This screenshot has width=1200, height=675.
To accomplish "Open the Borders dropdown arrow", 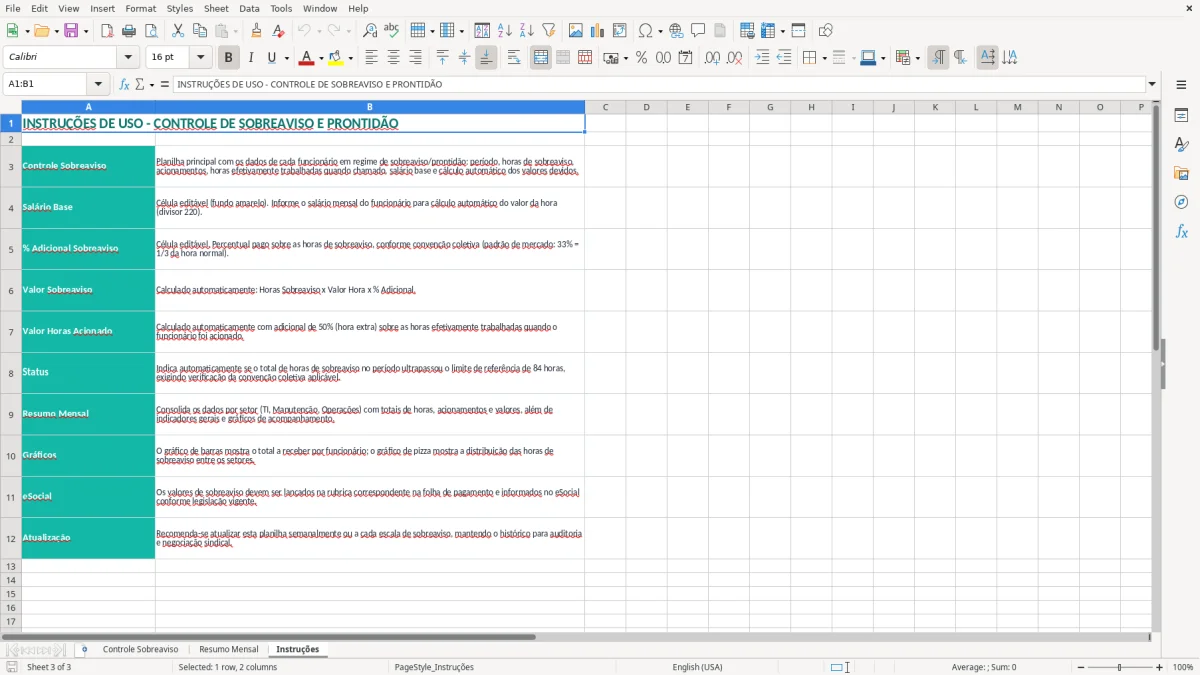I will [823, 58].
